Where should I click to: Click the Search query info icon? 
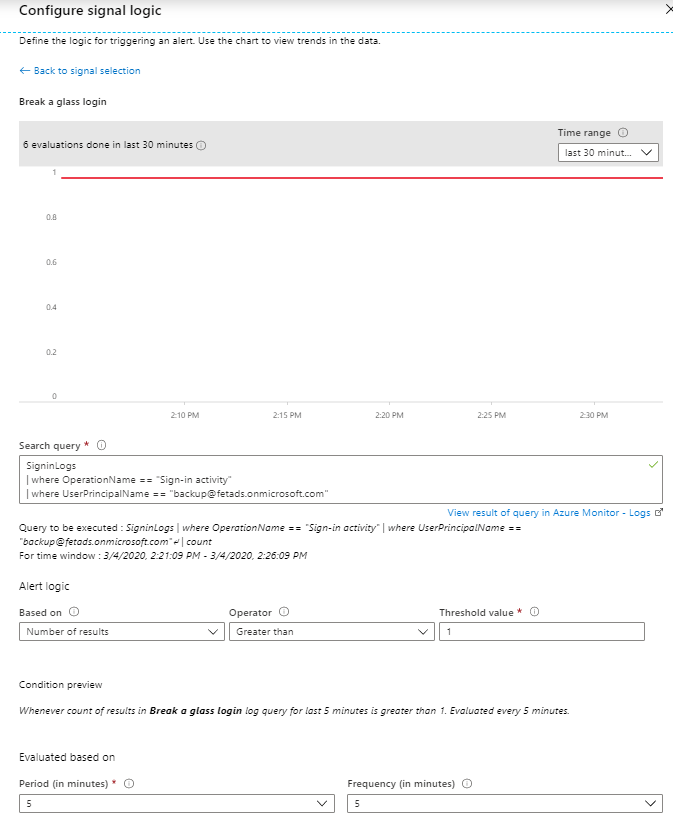click(102, 446)
